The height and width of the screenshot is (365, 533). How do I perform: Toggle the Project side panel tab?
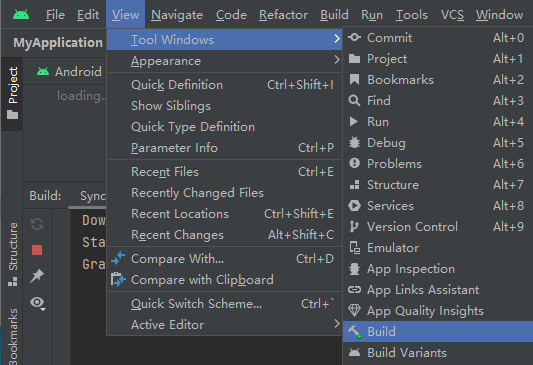13,93
